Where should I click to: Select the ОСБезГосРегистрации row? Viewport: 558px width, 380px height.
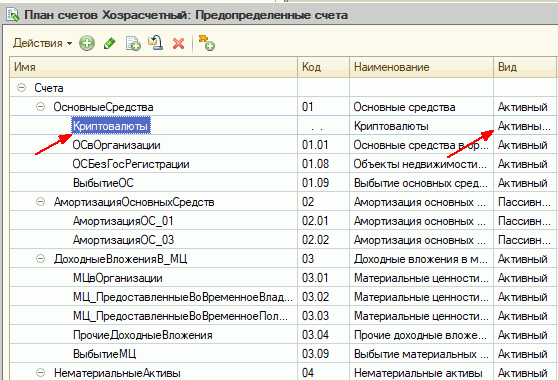(283, 164)
